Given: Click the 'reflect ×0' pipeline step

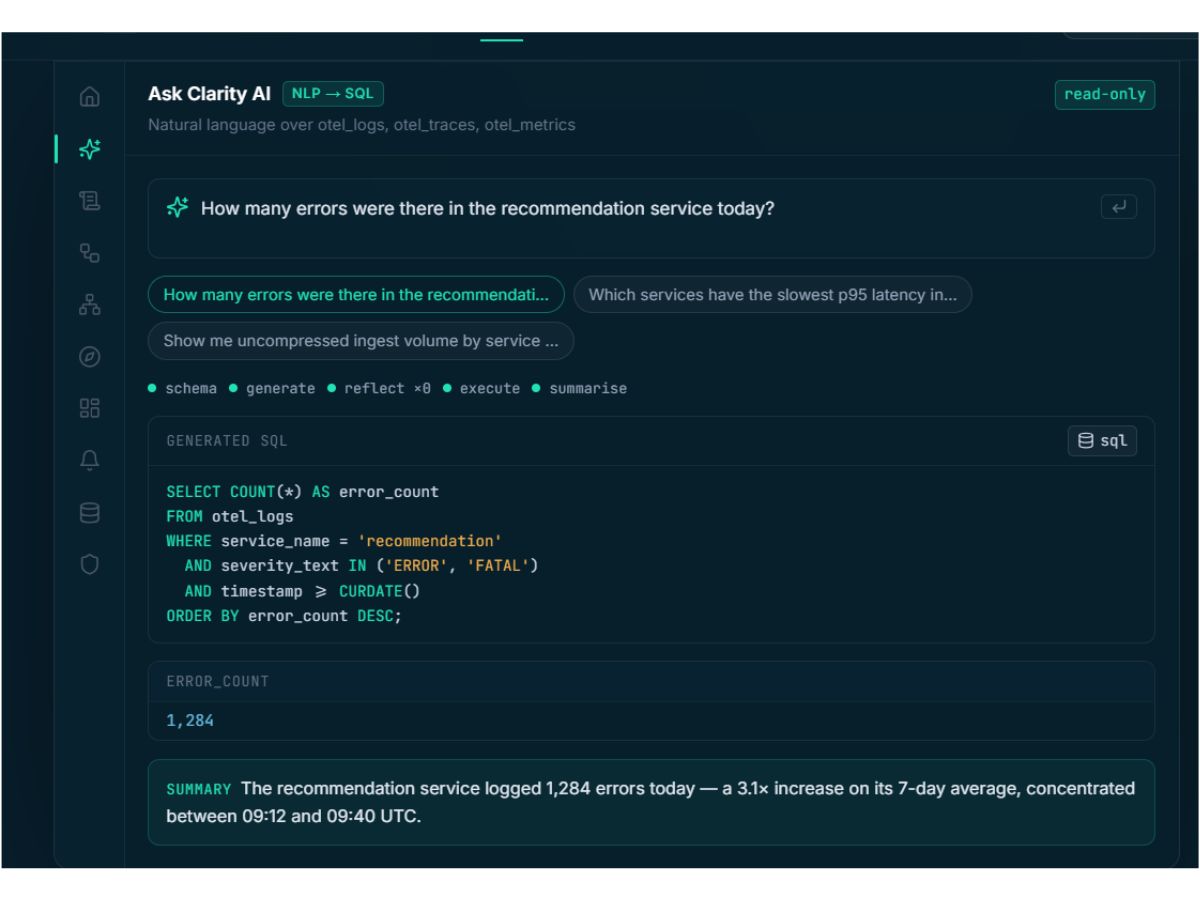Looking at the screenshot, I should tap(379, 388).
